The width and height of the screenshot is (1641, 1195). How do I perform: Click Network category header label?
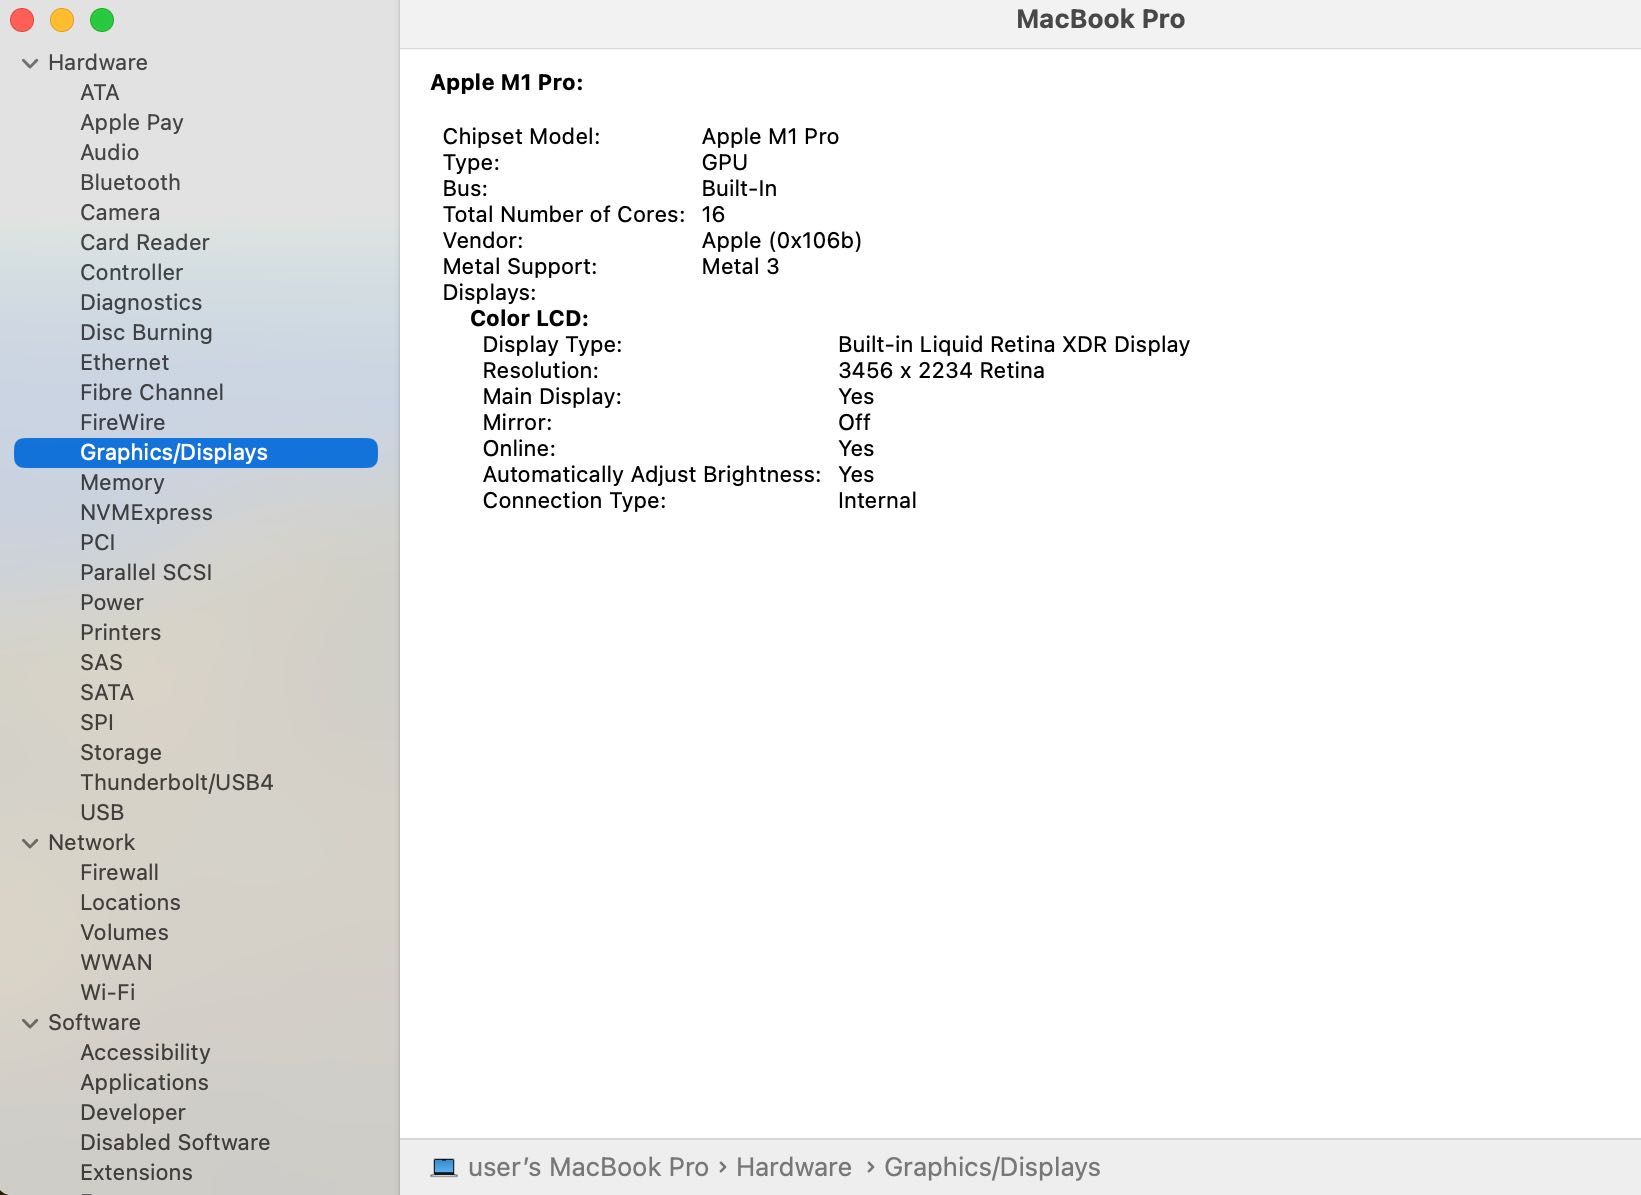pyautogui.click(x=91, y=842)
